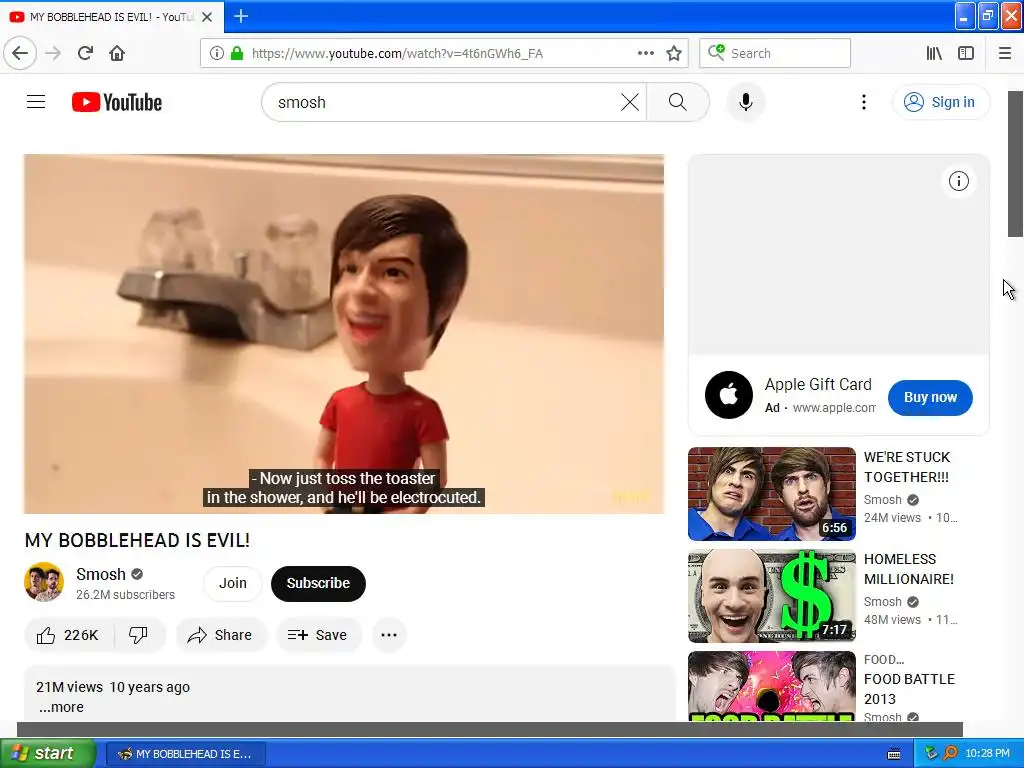Open the HOMELESS MILLIONAIRE video thumbnail
This screenshot has width=1024, height=768.
click(771, 596)
